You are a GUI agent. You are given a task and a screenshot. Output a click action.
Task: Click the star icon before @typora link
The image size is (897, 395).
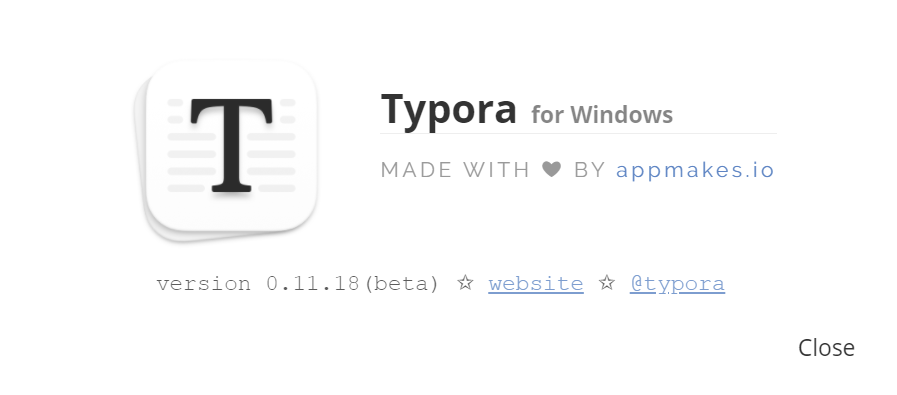tap(606, 283)
